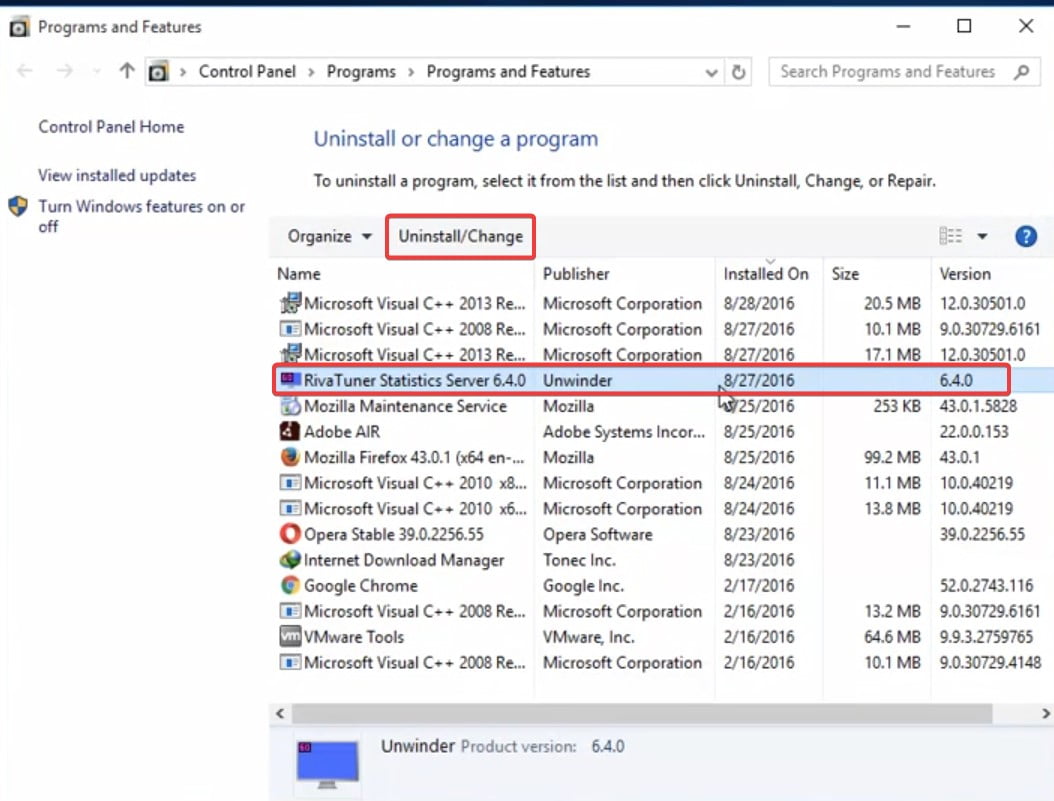This screenshot has width=1054, height=801.
Task: Navigate to Programs breadcrumb
Action: tap(361, 72)
